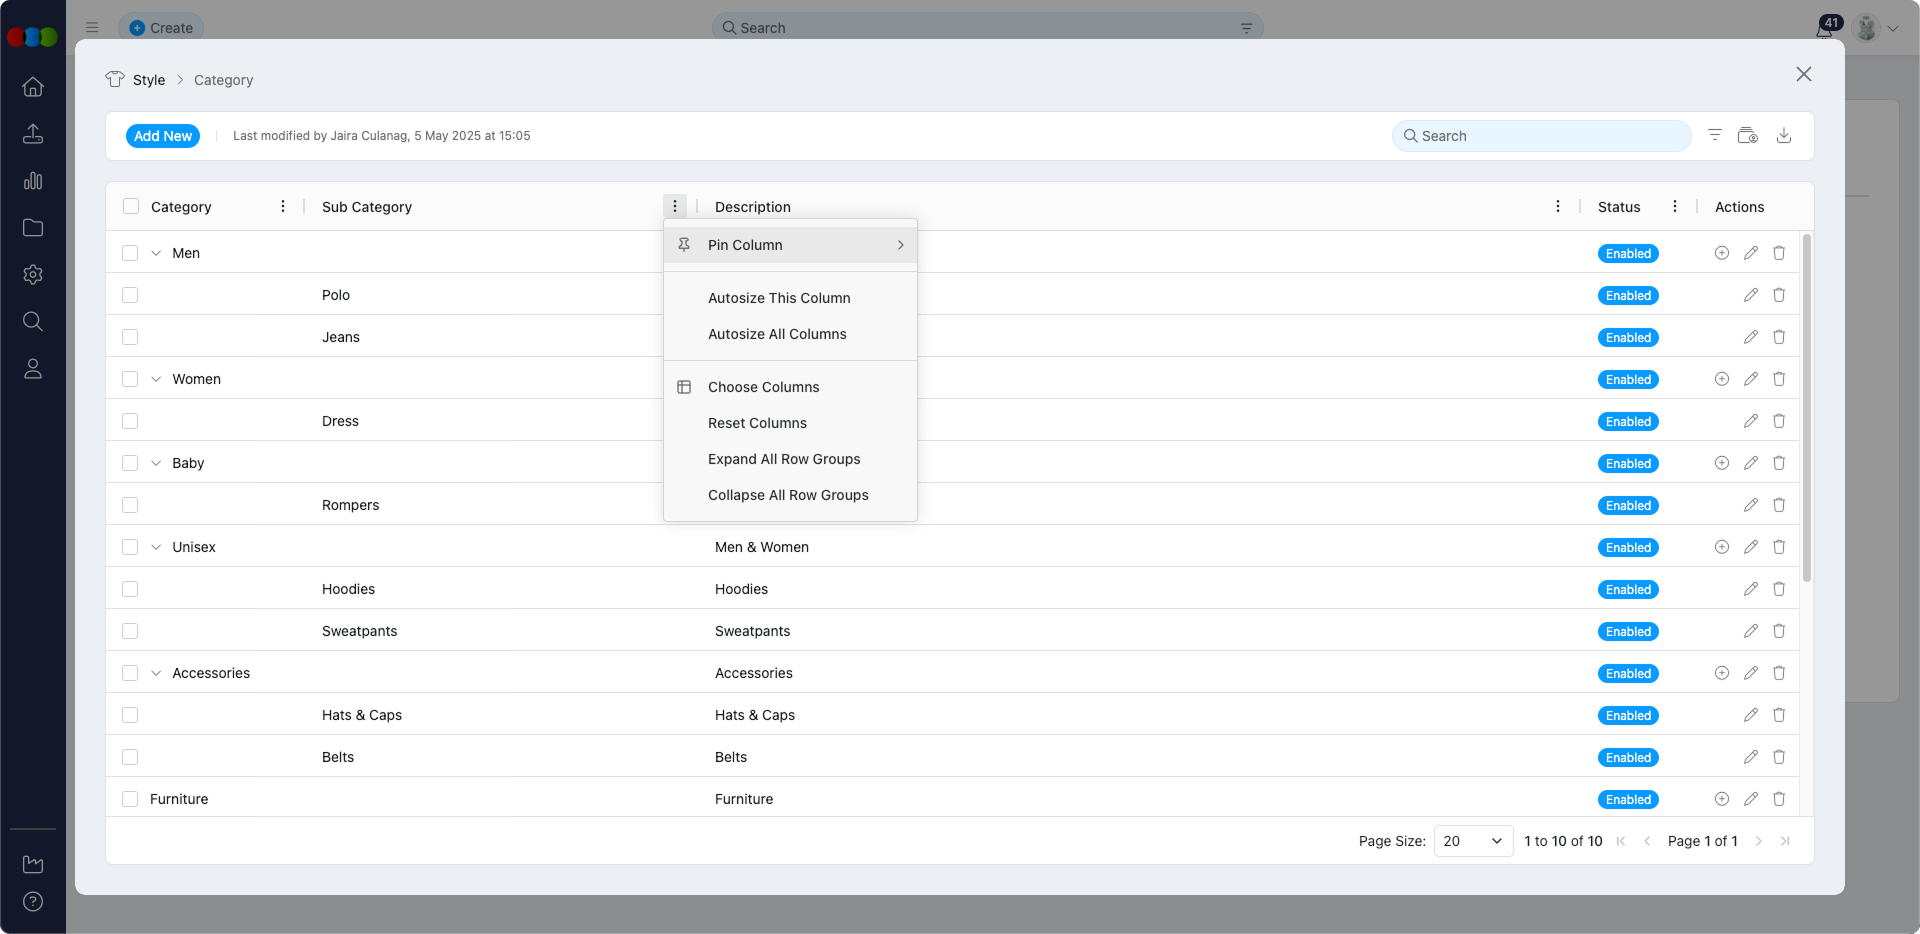Screen dimensions: 1920x934
Task: Select Collapse All Row Groups option
Action: [788, 495]
